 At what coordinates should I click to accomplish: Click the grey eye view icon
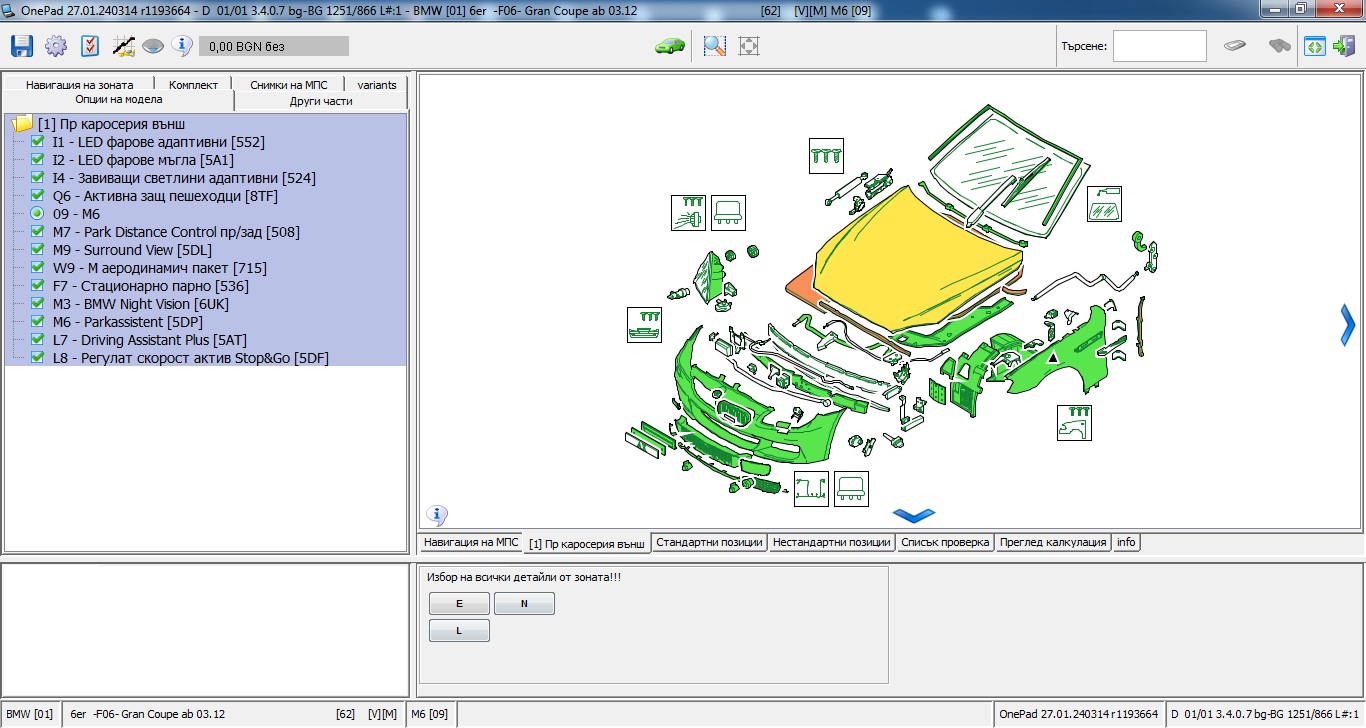pyautogui.click(x=152, y=46)
